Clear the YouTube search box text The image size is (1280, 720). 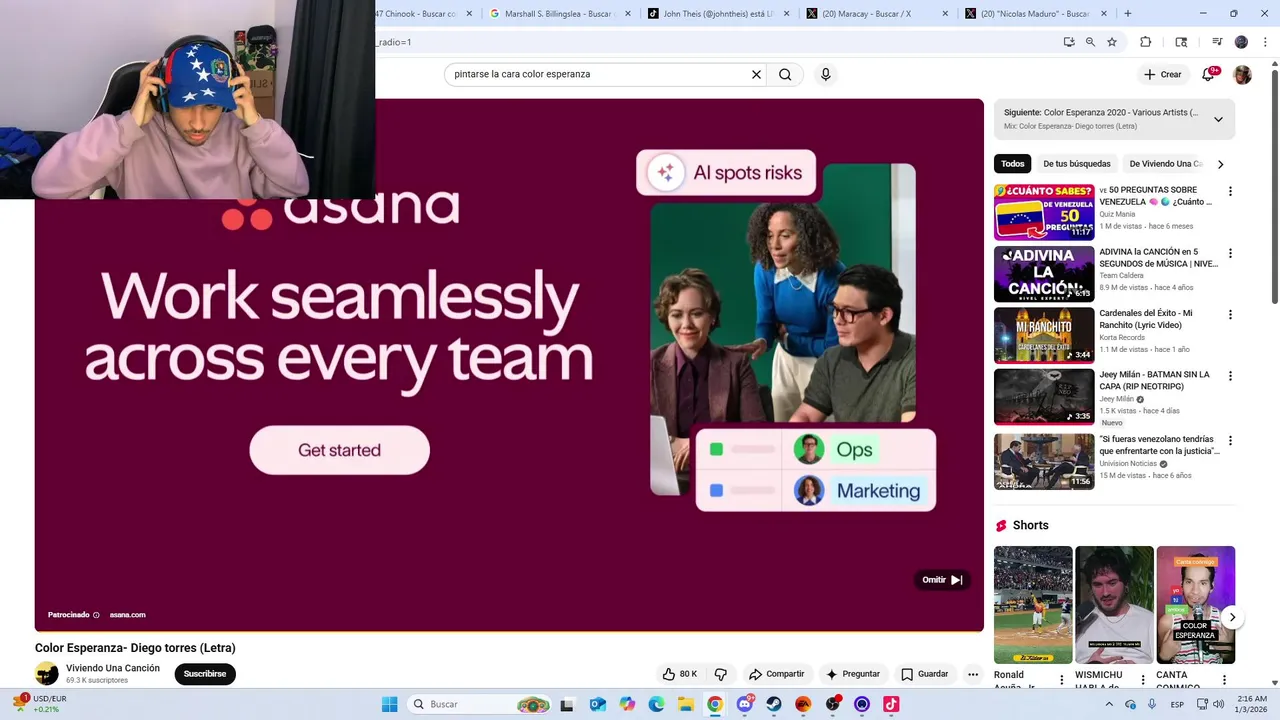tap(756, 74)
